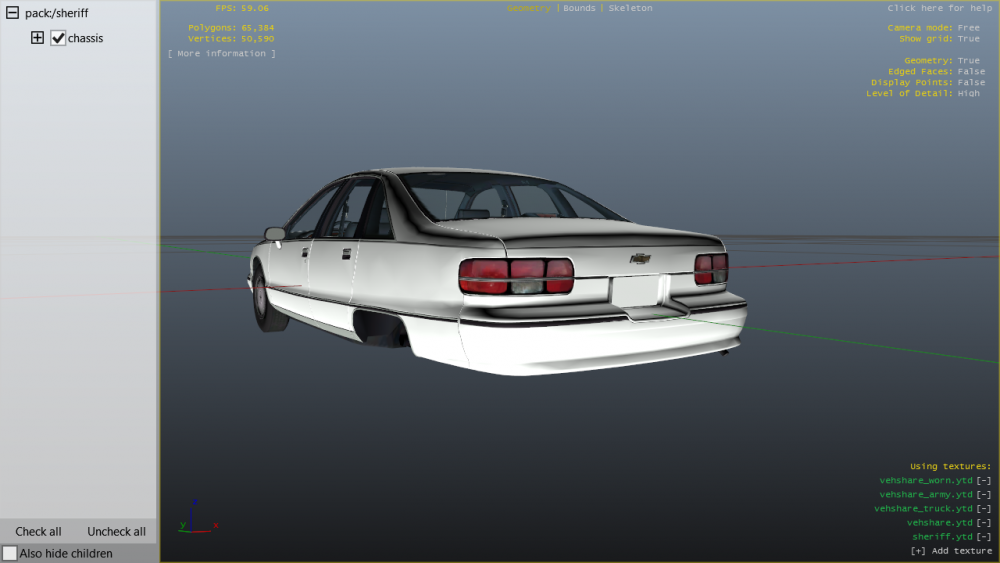Click the Vertices count text
Viewport: 1000px width, 563px height.
pyautogui.click(x=231, y=39)
